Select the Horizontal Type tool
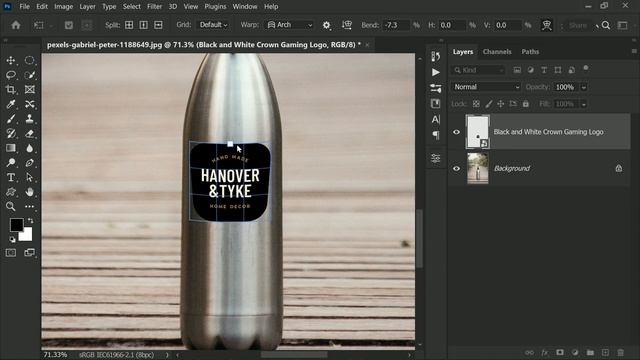640x360 pixels. (x=11, y=178)
